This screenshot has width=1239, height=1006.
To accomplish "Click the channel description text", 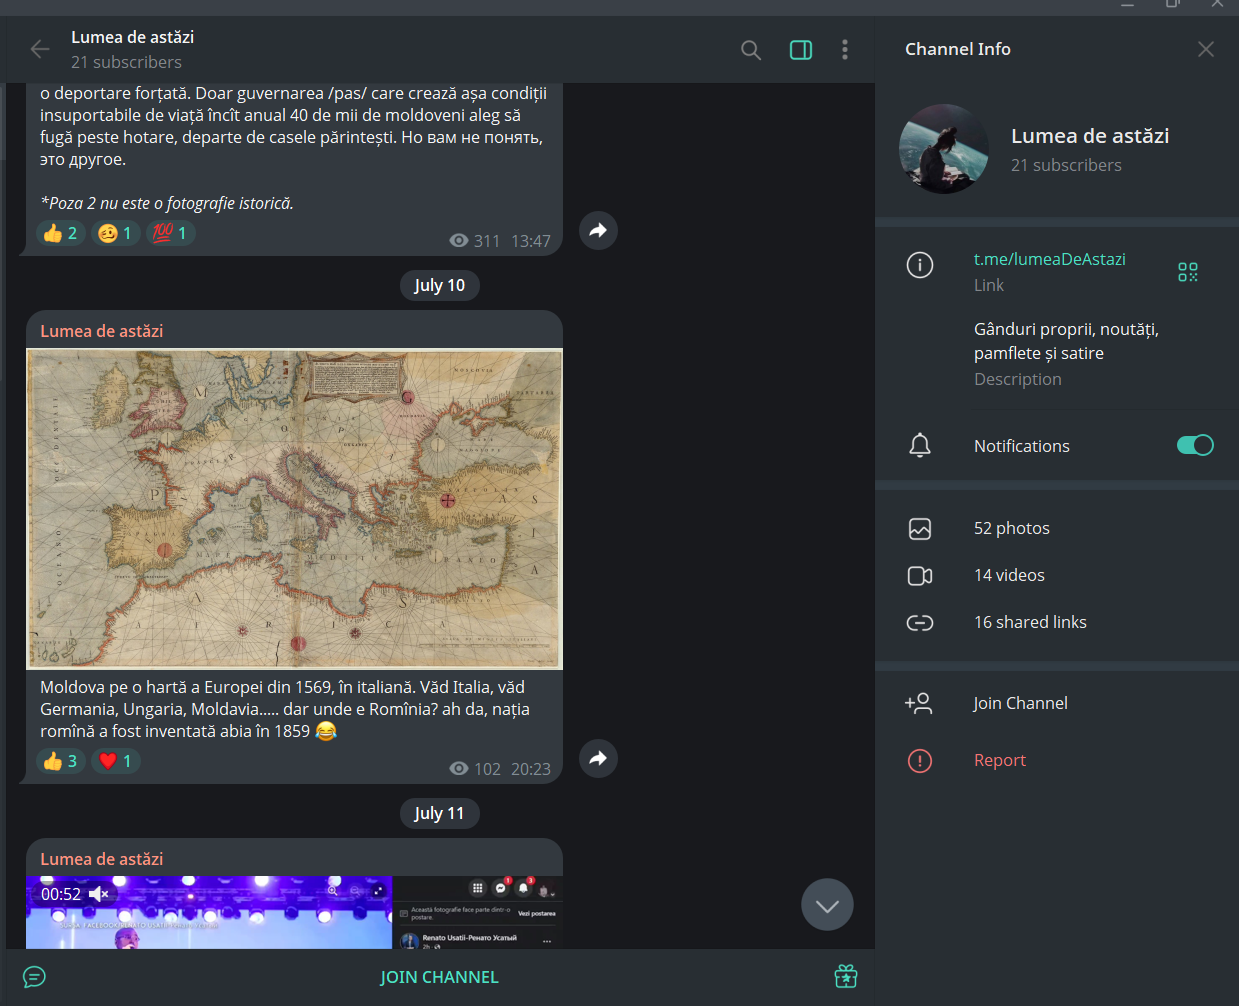I will coord(1066,341).
